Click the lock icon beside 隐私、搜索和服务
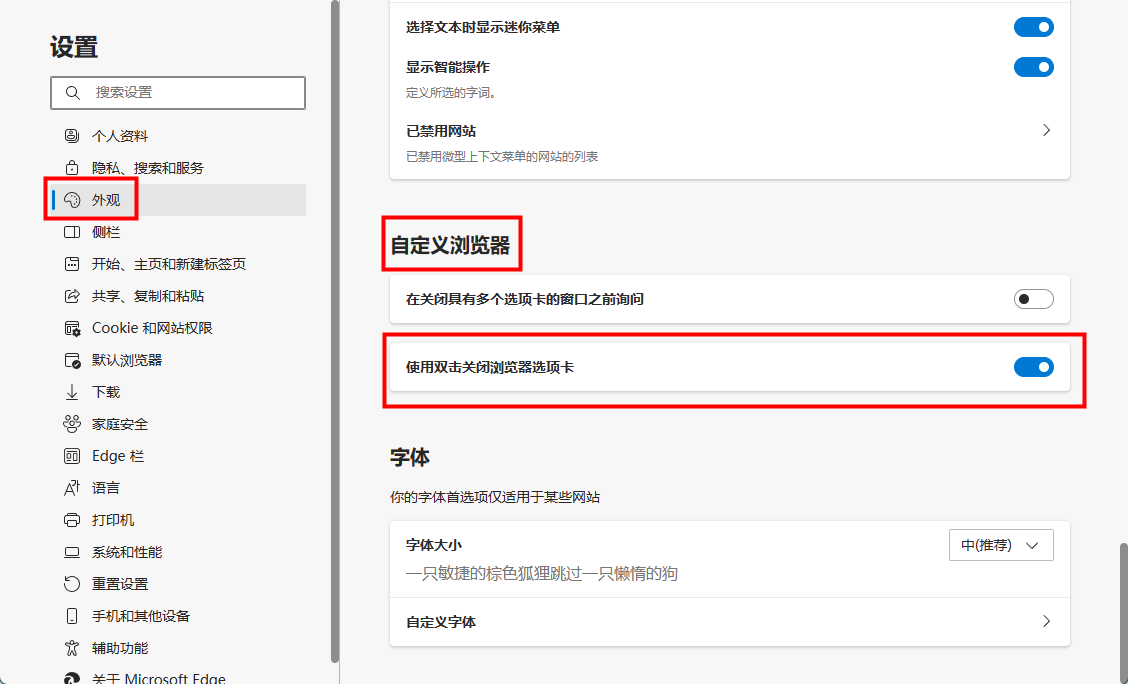1128x684 pixels. [x=72, y=168]
